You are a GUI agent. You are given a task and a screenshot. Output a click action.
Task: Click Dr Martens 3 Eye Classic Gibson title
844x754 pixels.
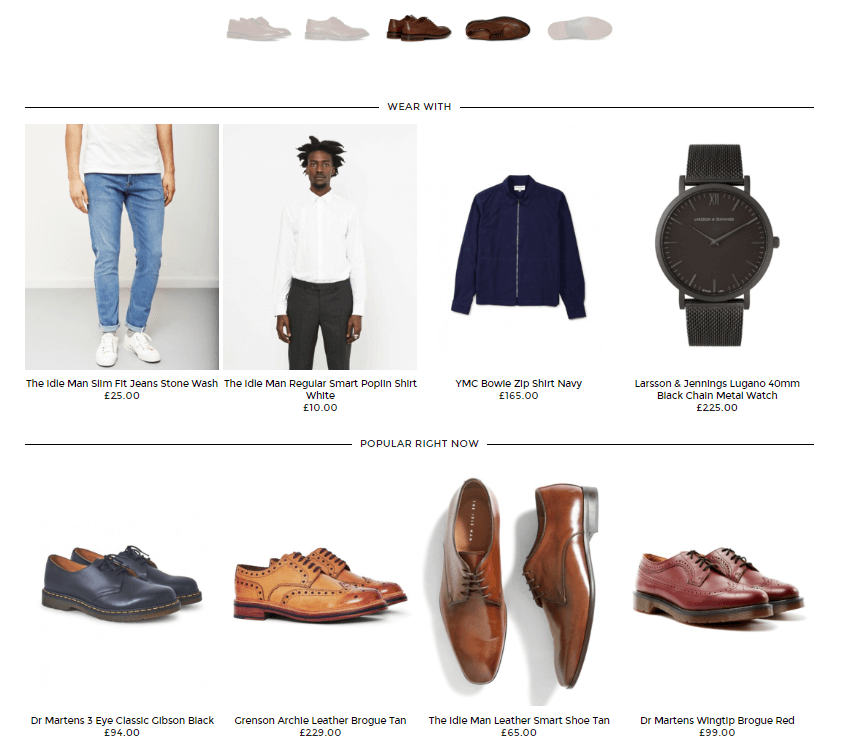pyautogui.click(x=122, y=720)
